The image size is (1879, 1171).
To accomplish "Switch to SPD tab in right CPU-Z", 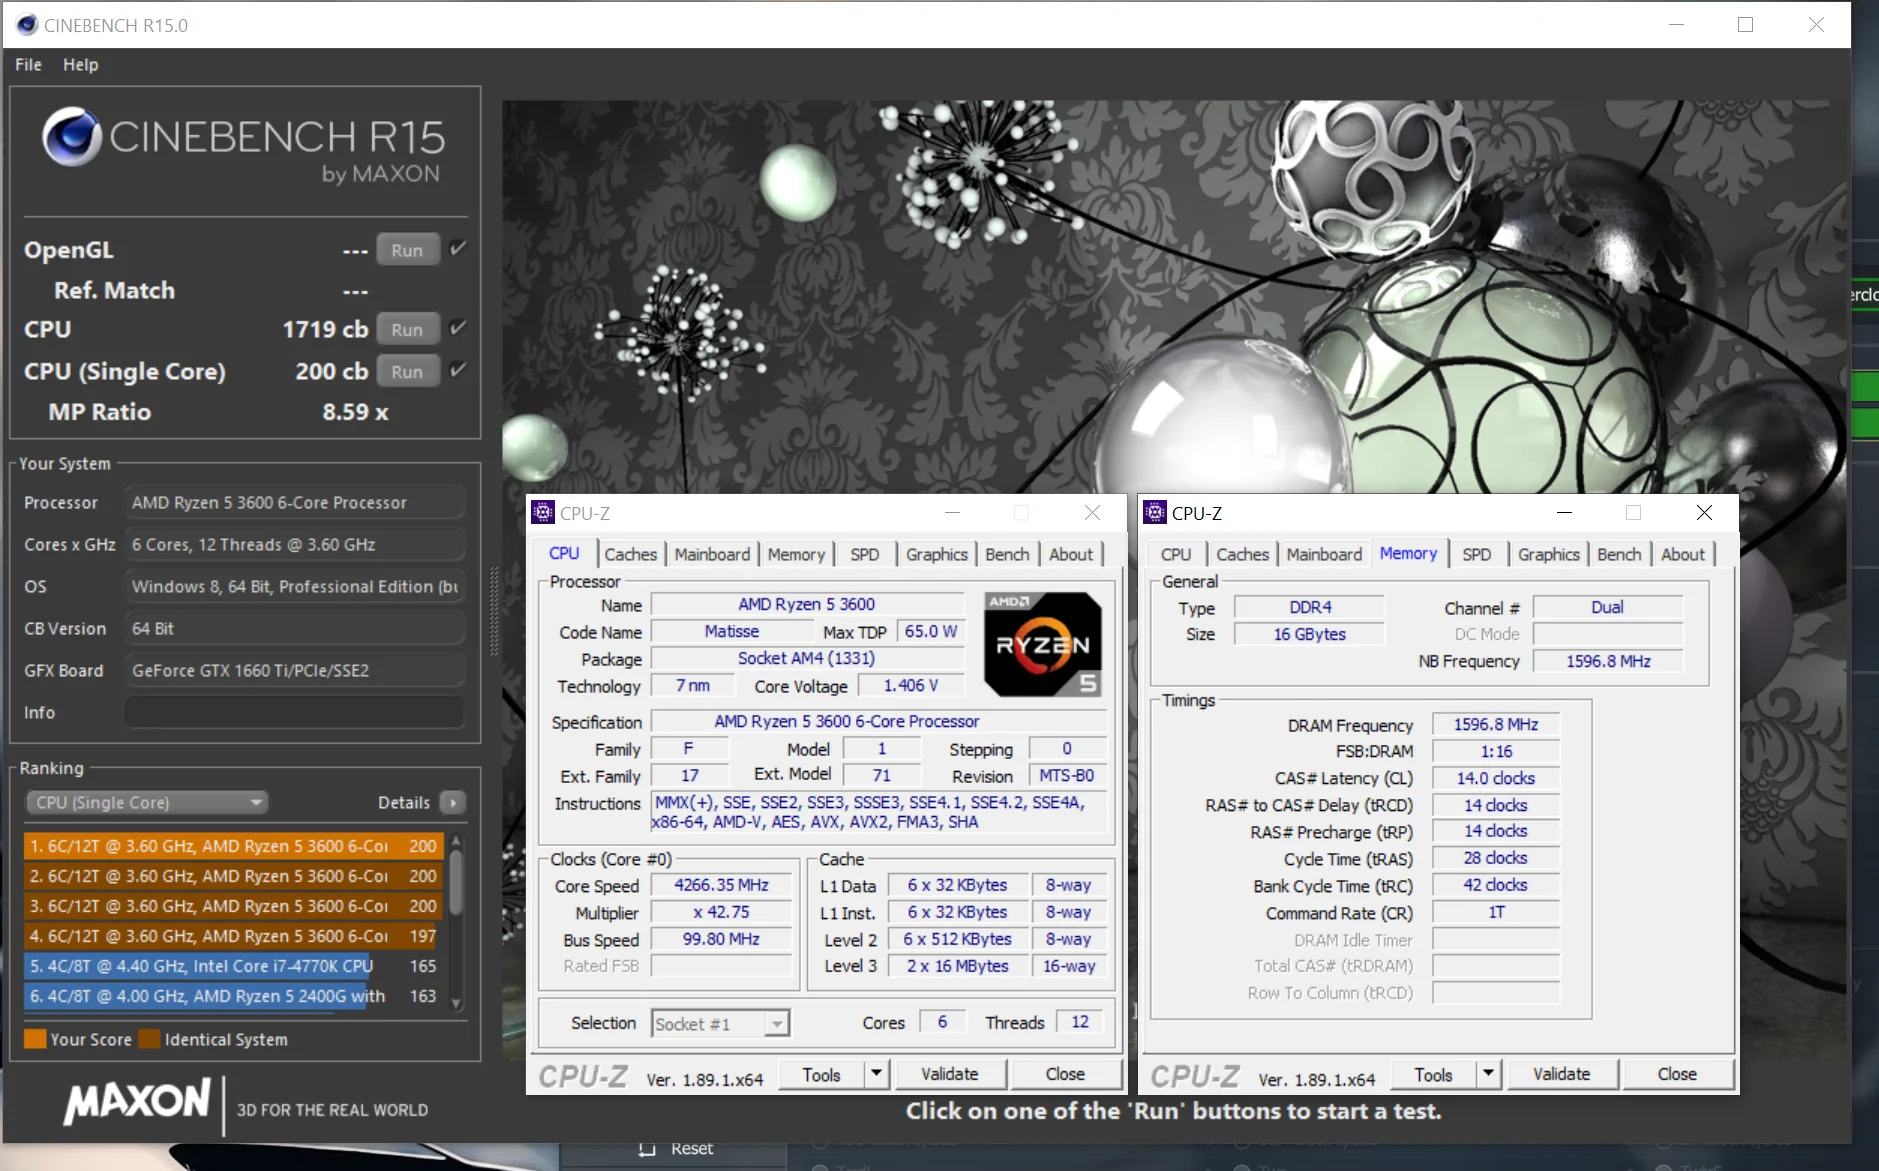I will tap(1477, 554).
